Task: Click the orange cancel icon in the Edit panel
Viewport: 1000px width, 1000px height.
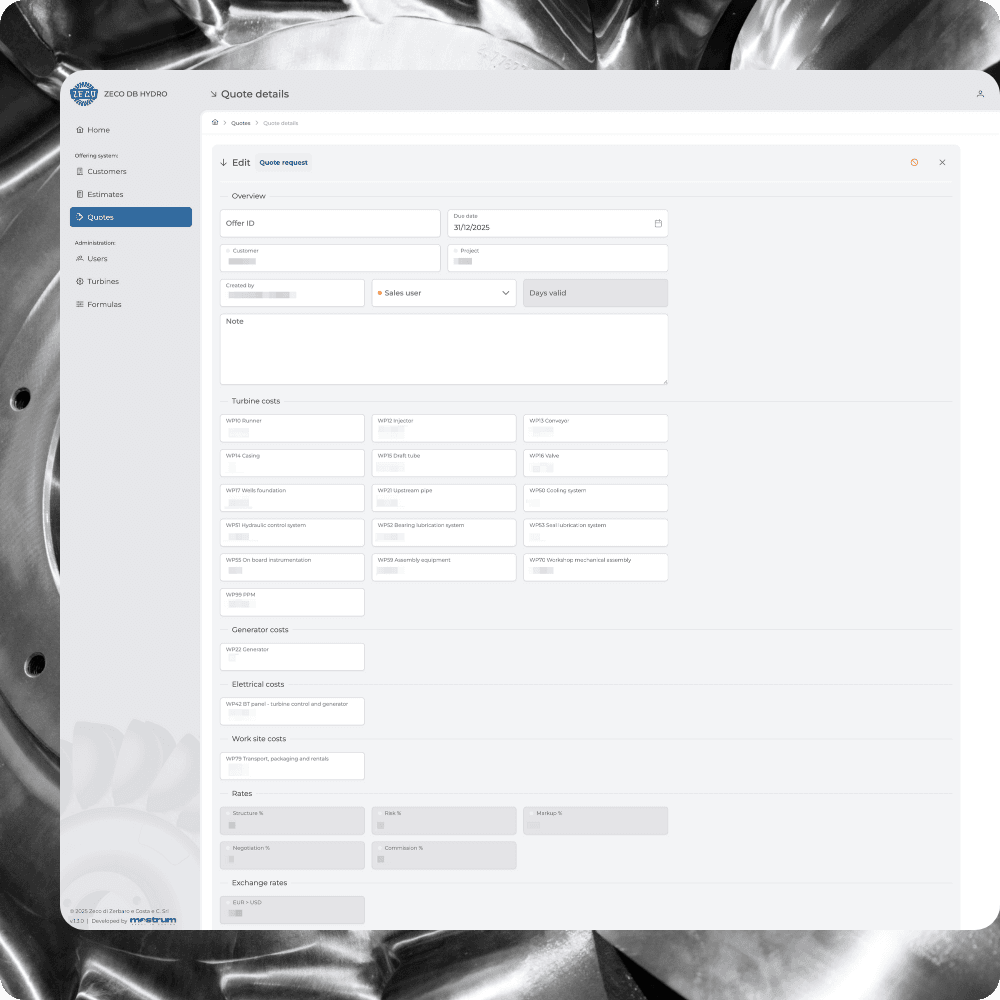Action: pyautogui.click(x=914, y=162)
